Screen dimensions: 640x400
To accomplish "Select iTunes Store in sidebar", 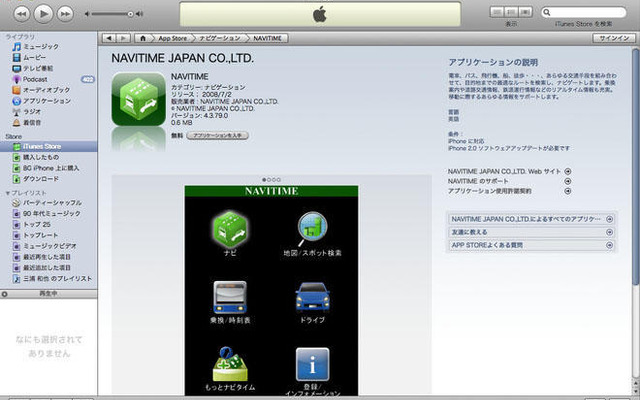I will (x=49, y=147).
